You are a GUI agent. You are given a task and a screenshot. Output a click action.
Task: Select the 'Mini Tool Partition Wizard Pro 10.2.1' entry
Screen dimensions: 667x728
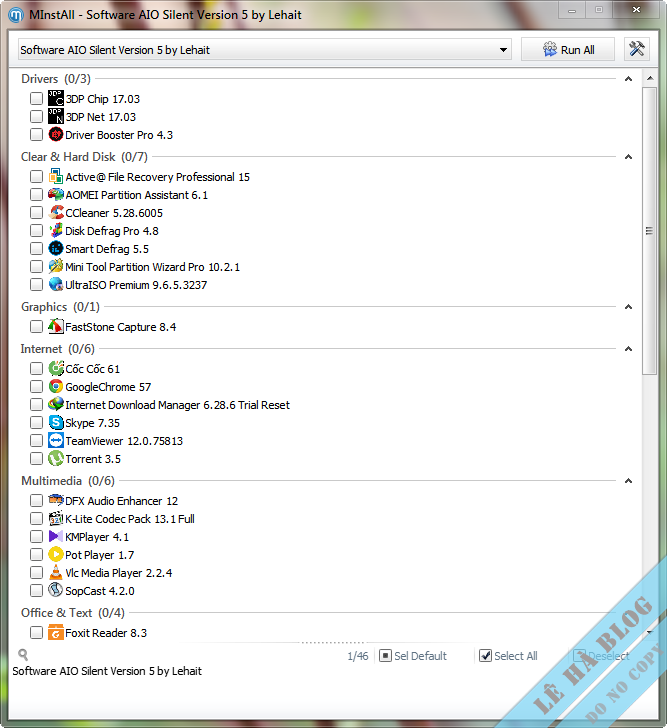click(x=152, y=267)
